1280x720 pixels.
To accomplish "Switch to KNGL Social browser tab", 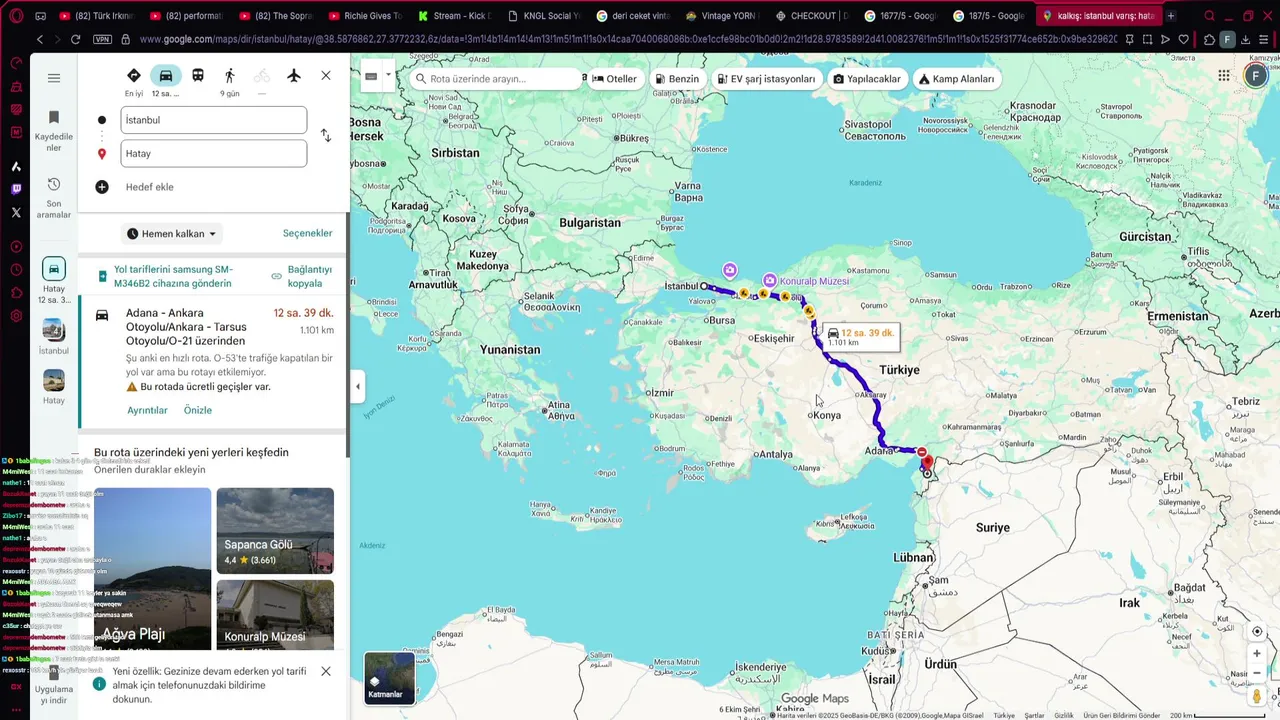I will coord(544,16).
